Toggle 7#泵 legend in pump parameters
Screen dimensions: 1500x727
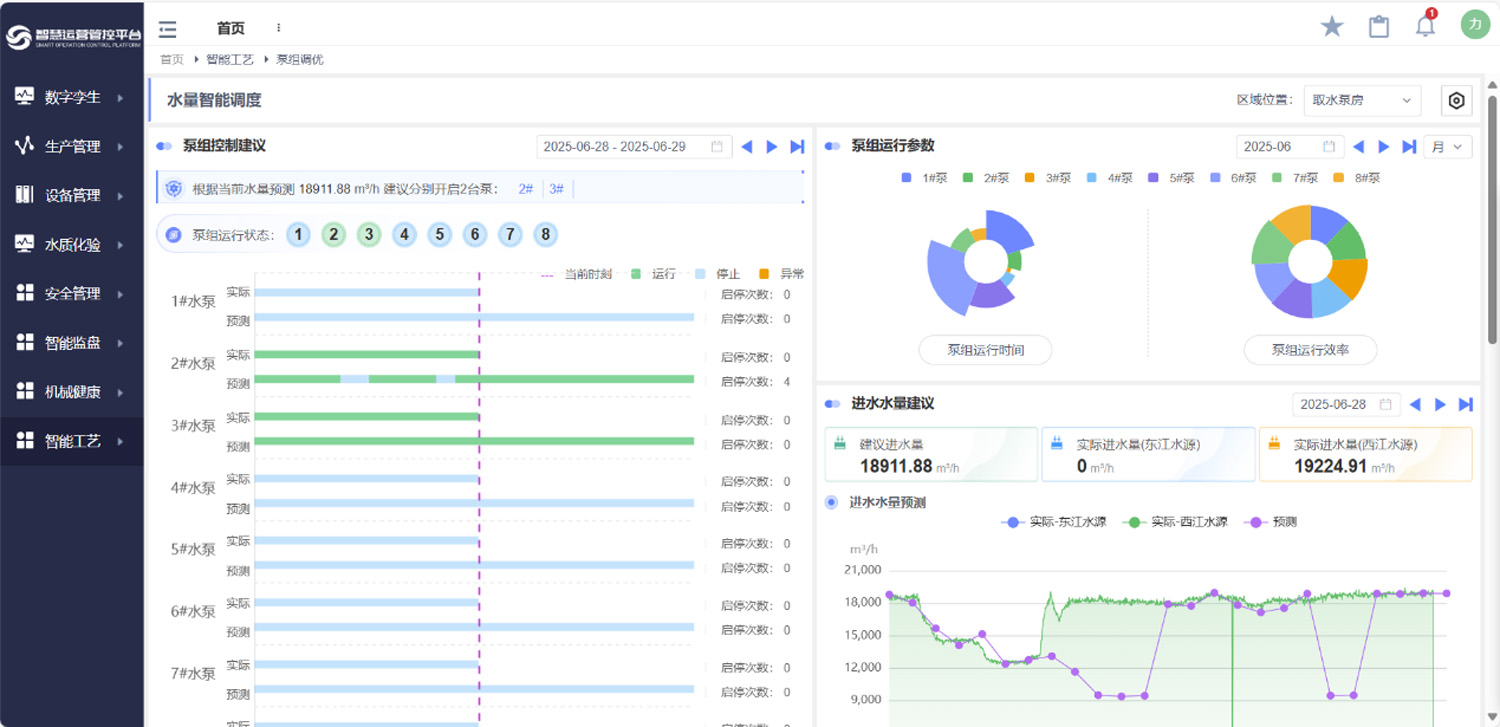[1296, 178]
